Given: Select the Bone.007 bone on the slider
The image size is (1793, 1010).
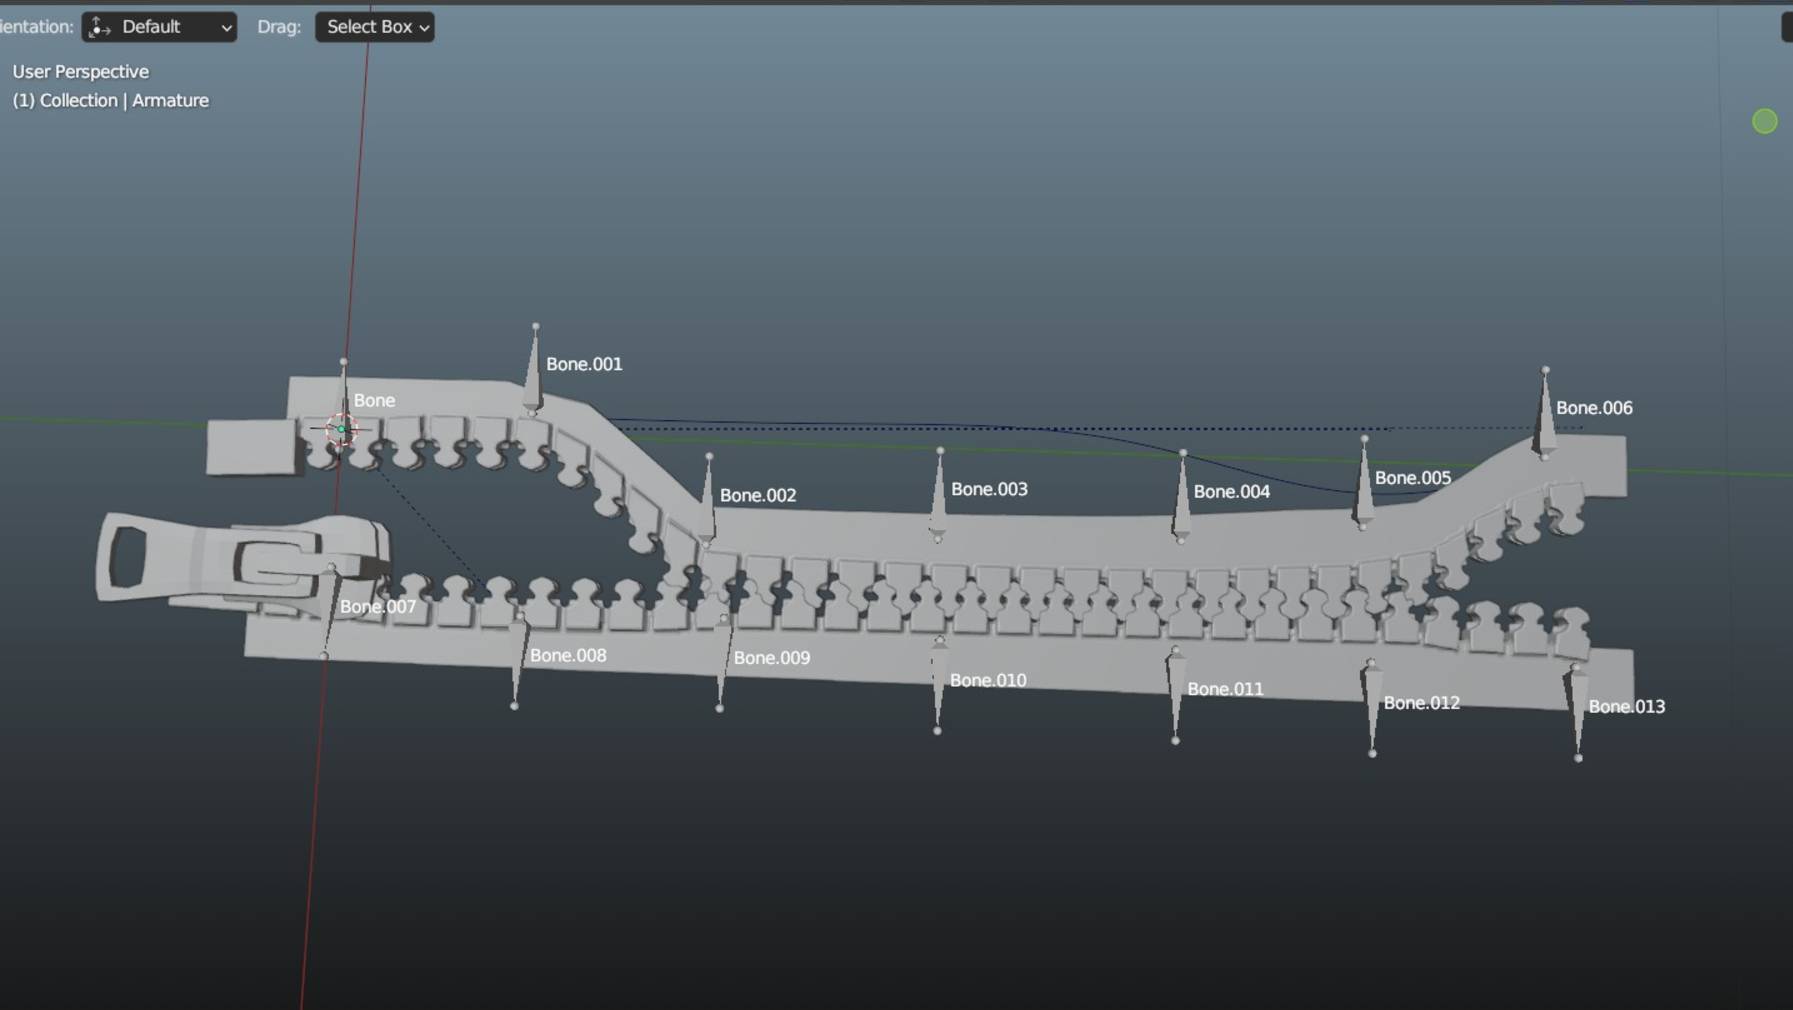Looking at the screenshot, I should coord(329,610).
